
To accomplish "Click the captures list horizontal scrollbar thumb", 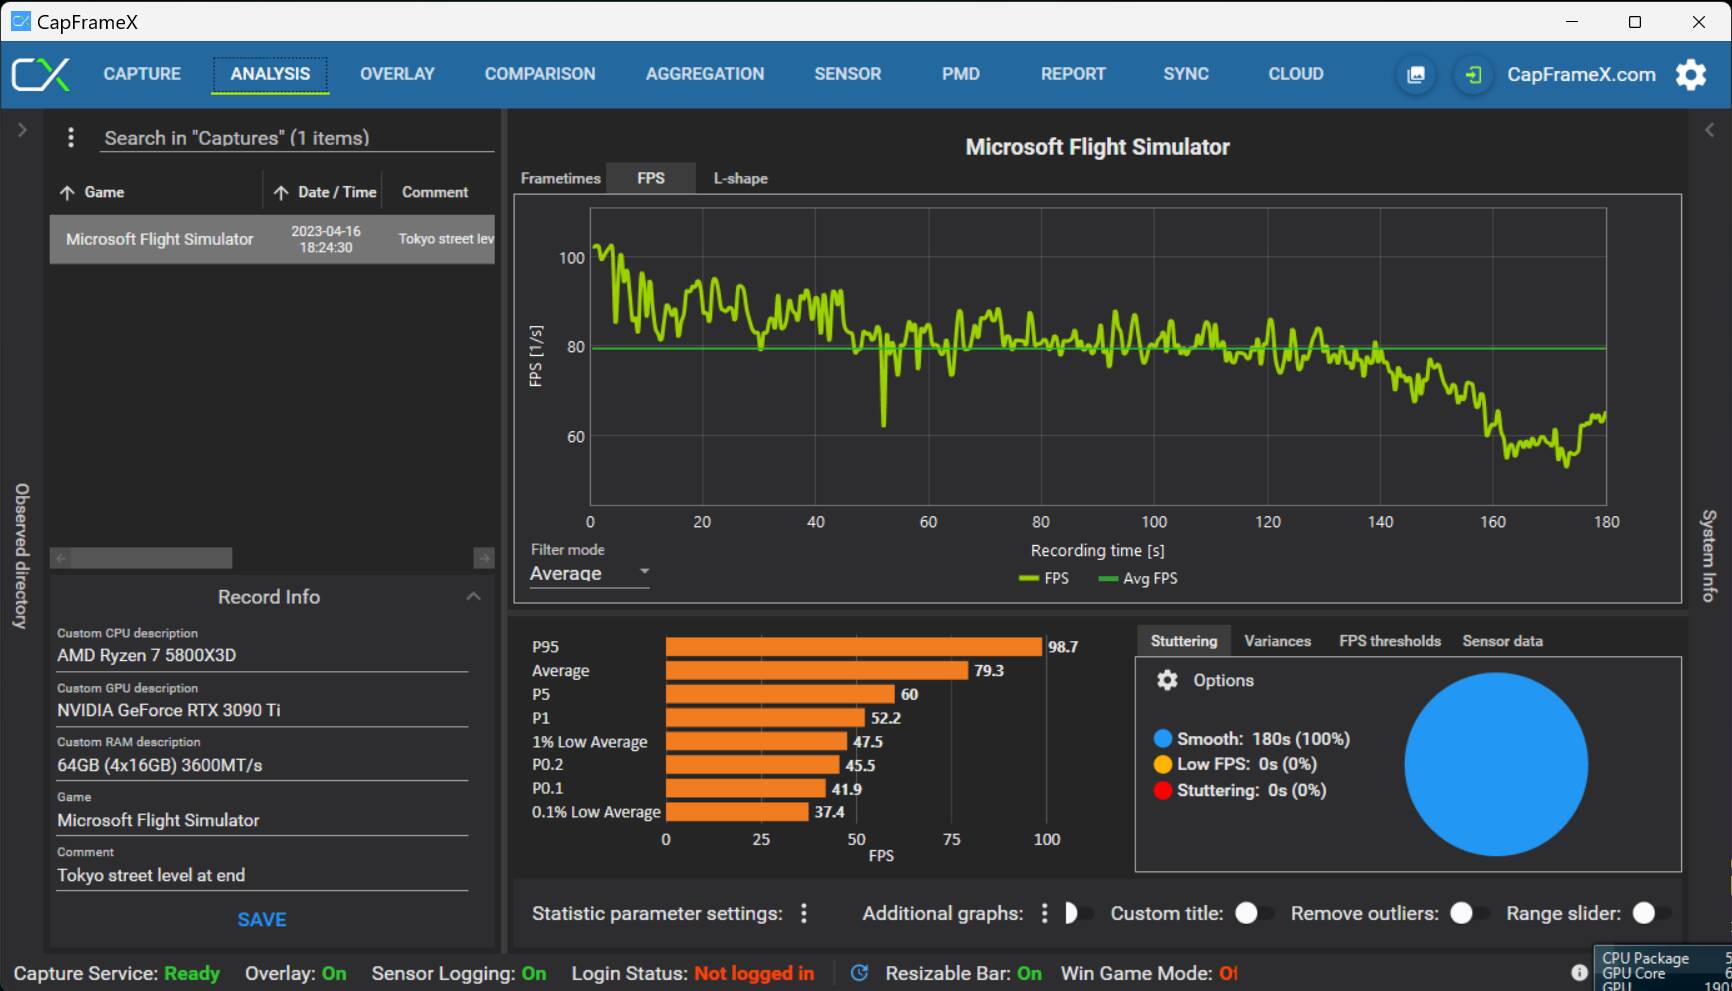I will click(x=151, y=558).
